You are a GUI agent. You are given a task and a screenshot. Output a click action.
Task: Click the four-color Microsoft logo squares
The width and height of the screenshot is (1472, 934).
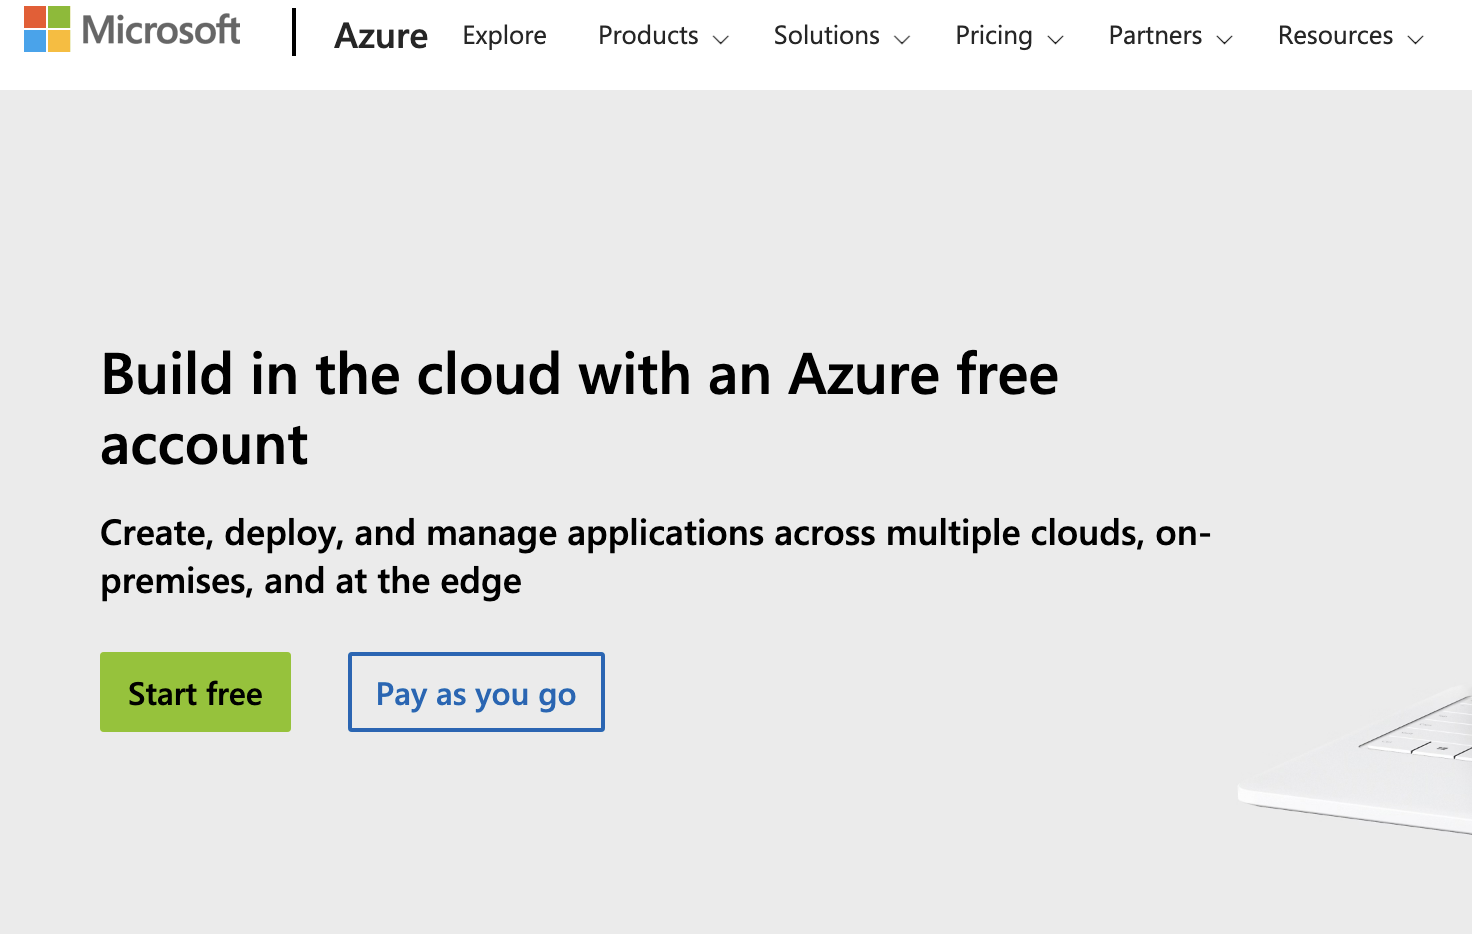pos(47,29)
